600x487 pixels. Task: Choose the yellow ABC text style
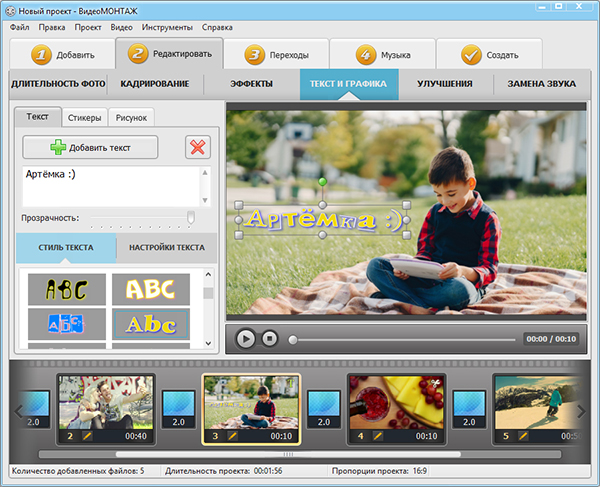pos(151,289)
